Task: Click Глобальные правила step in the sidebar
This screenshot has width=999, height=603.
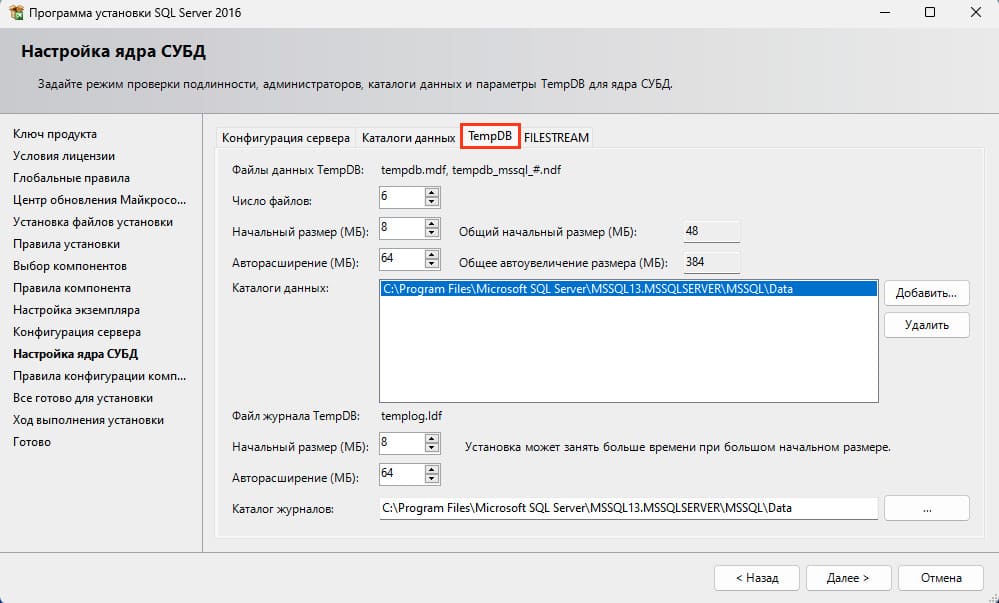Action: tap(71, 178)
